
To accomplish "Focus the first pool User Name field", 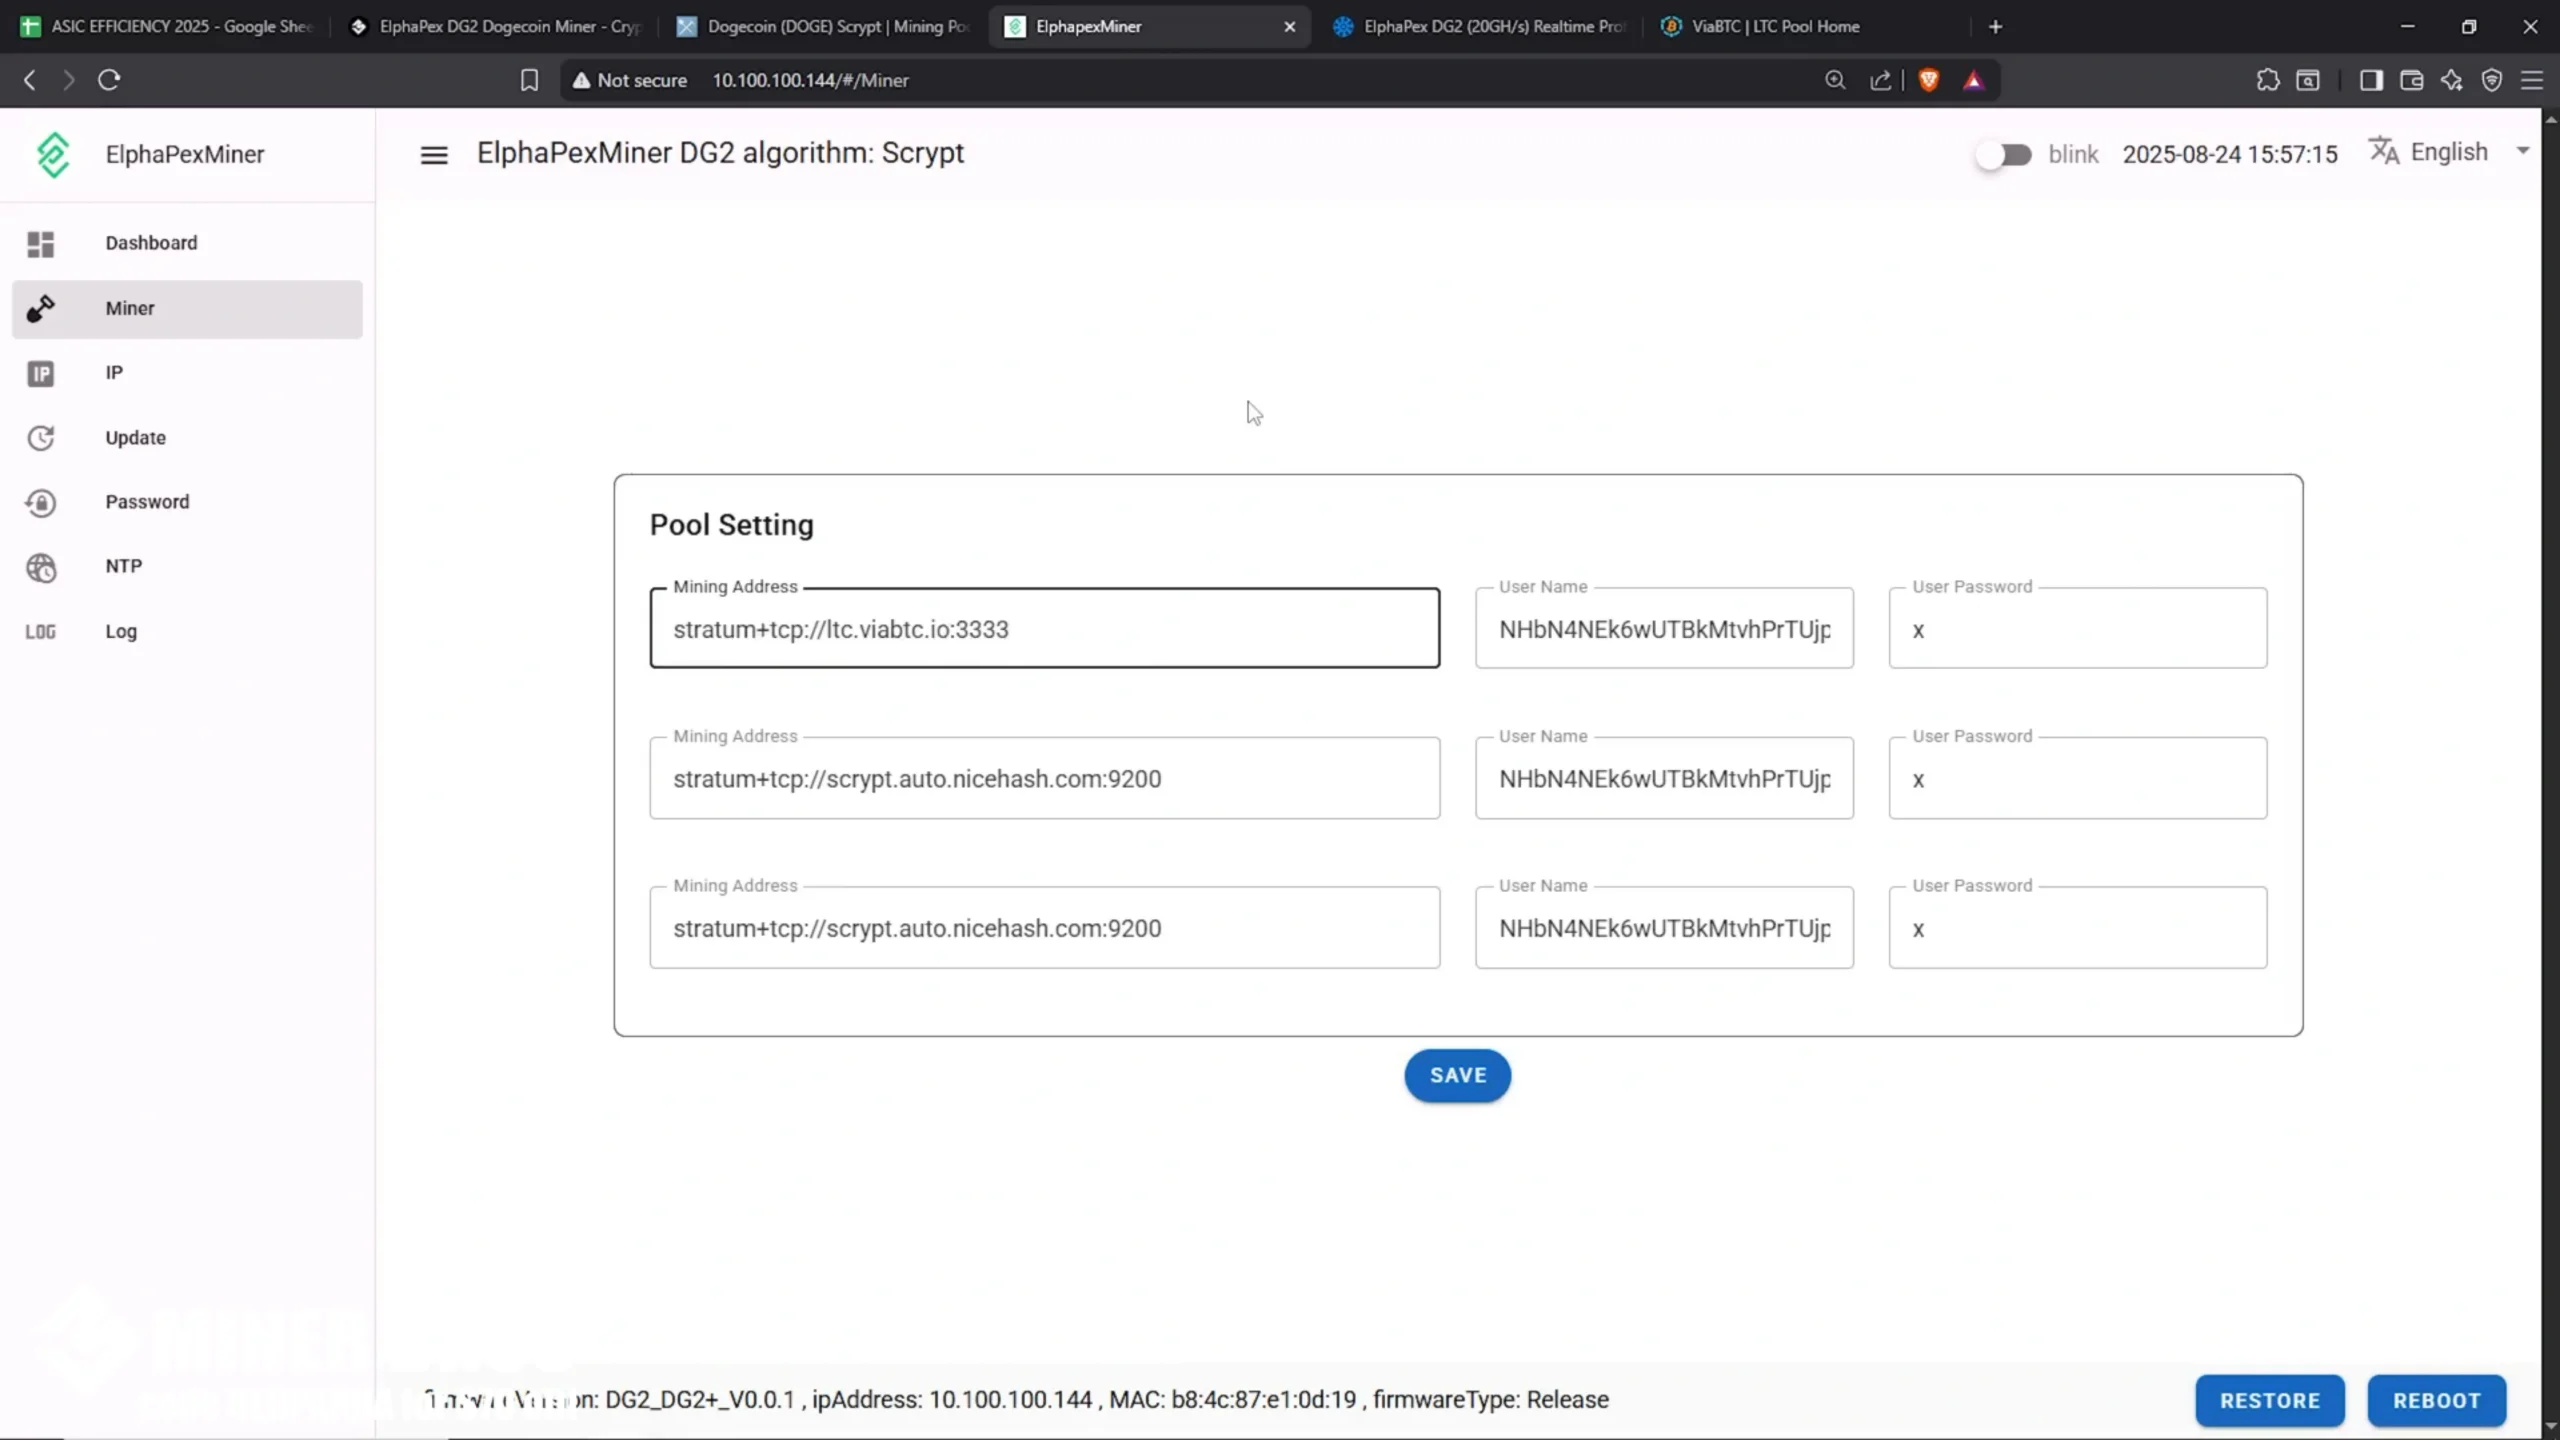I will point(1664,629).
